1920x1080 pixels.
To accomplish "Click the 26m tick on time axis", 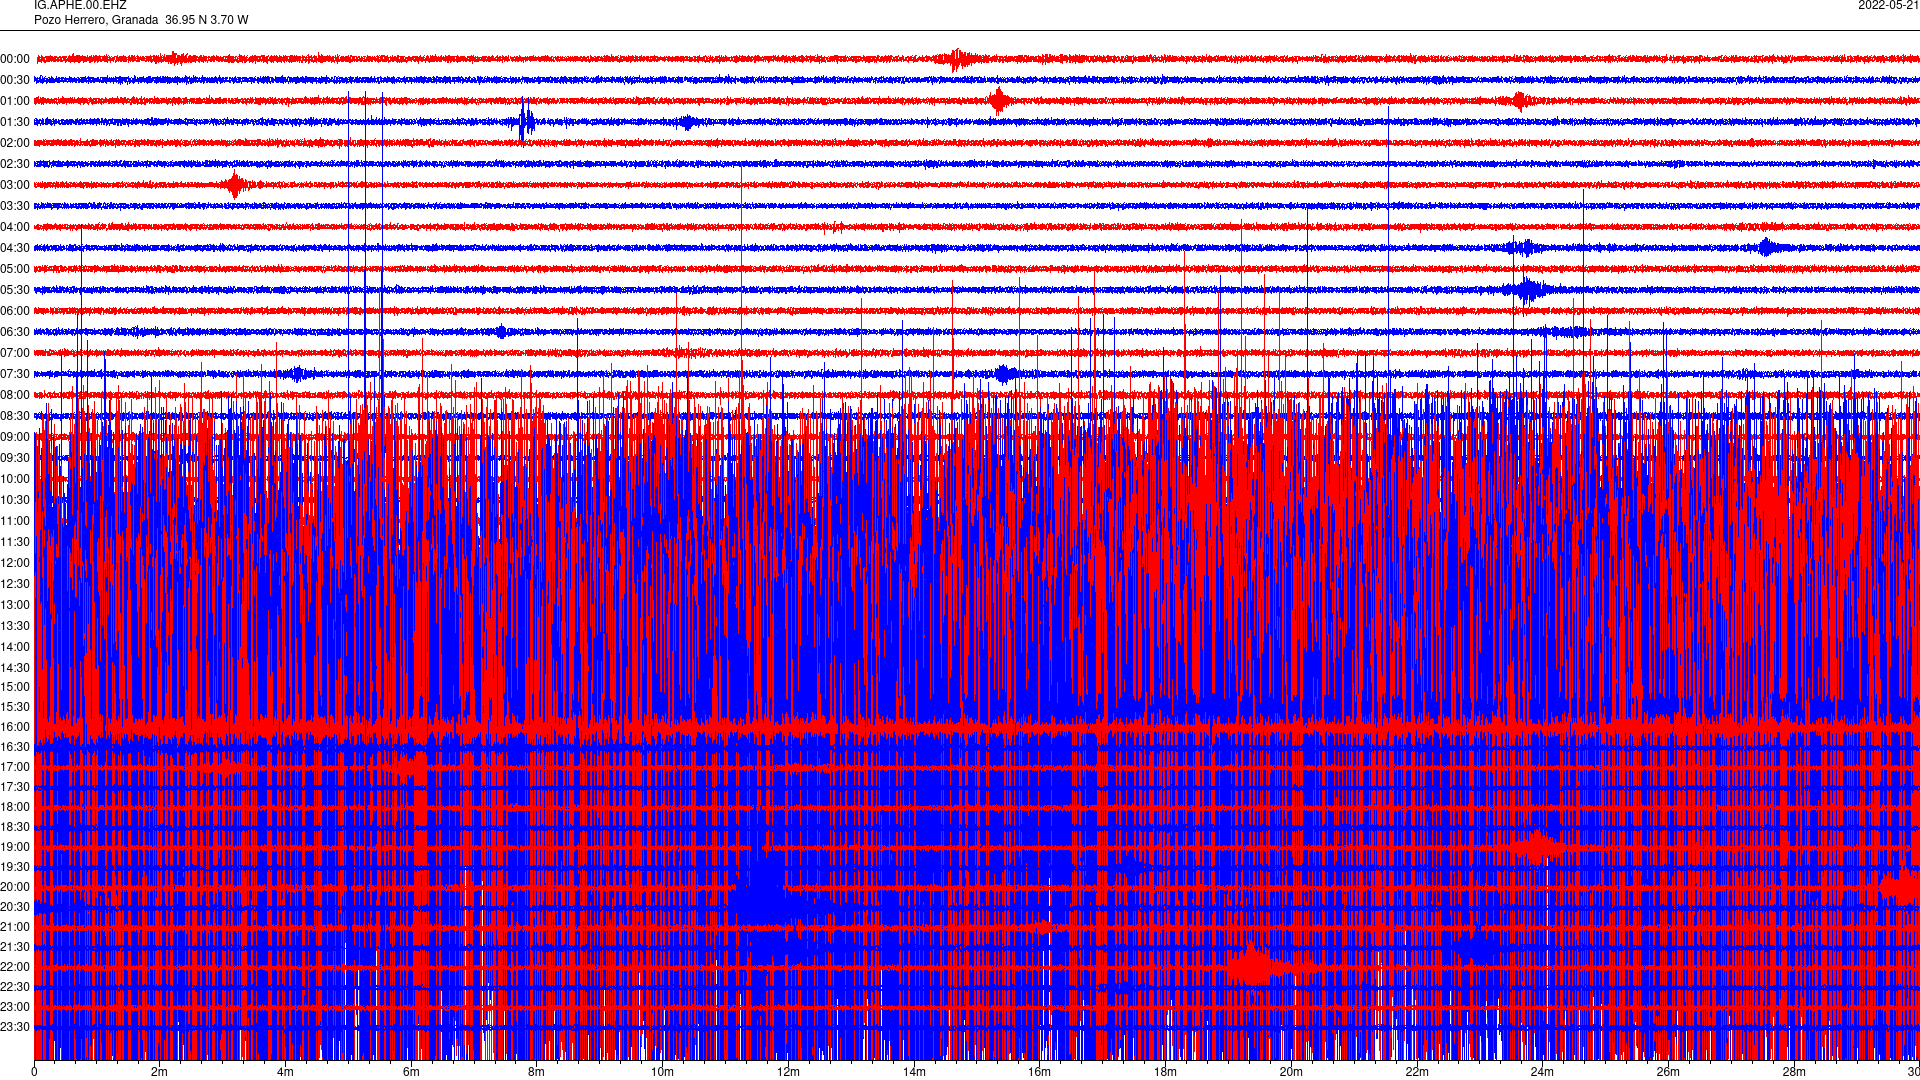I will pos(1668,1072).
